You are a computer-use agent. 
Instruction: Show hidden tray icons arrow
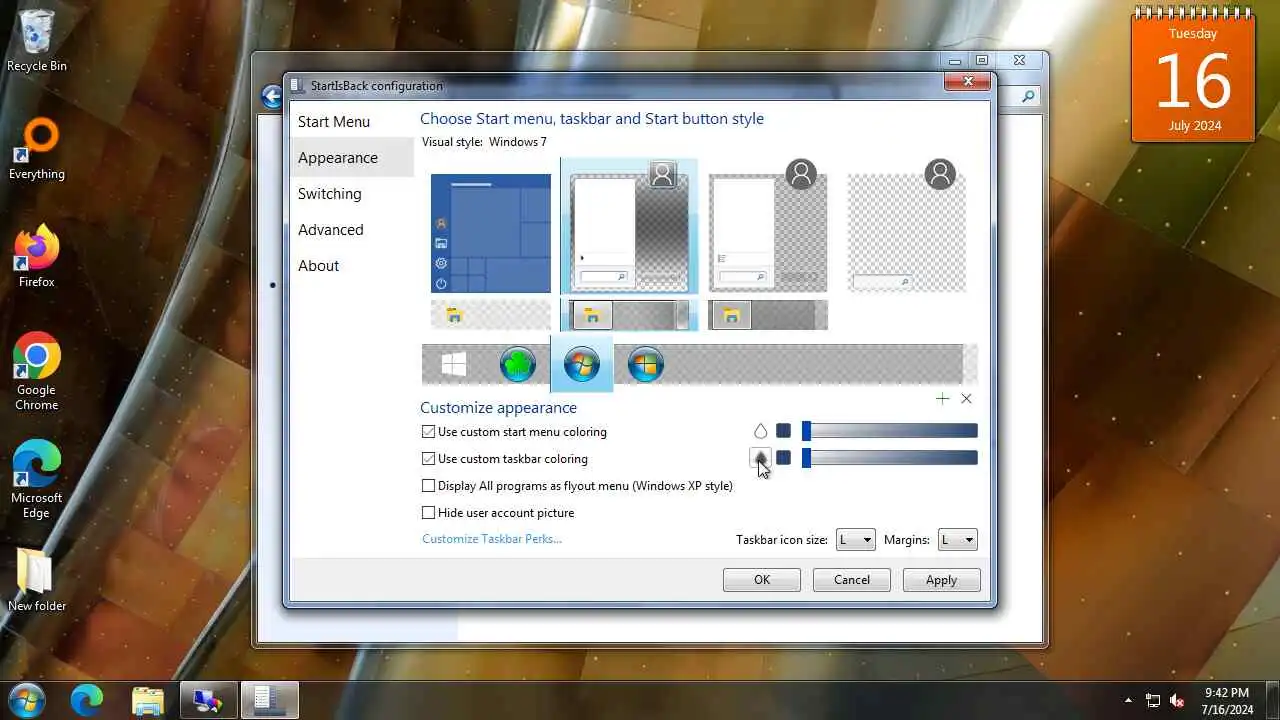point(1129,701)
